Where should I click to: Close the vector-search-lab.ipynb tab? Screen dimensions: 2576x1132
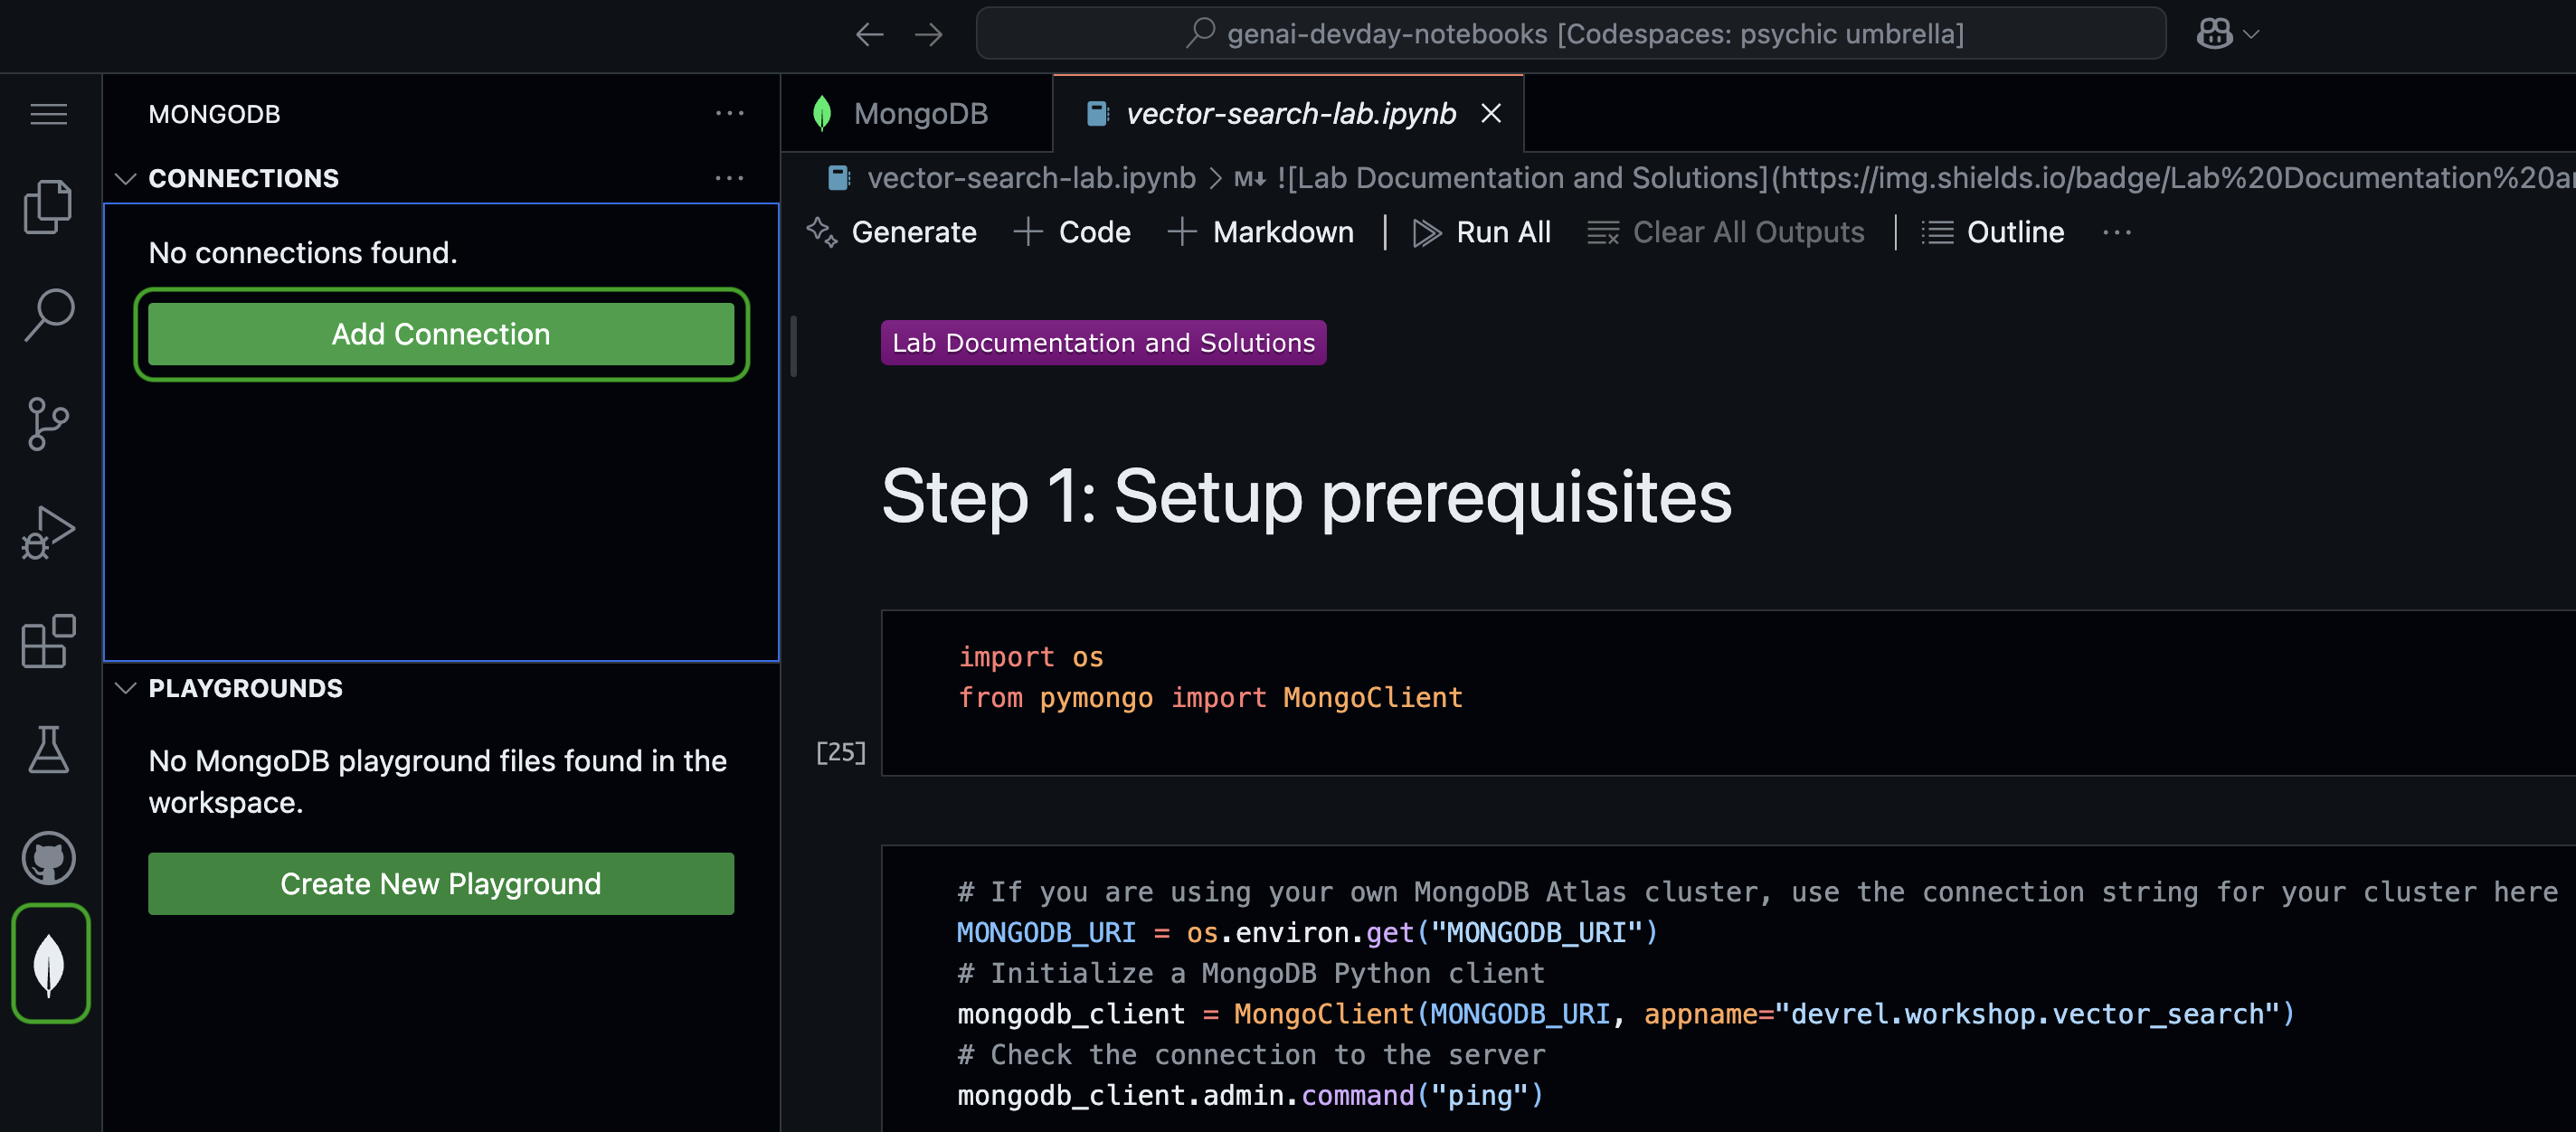[x=1491, y=114]
